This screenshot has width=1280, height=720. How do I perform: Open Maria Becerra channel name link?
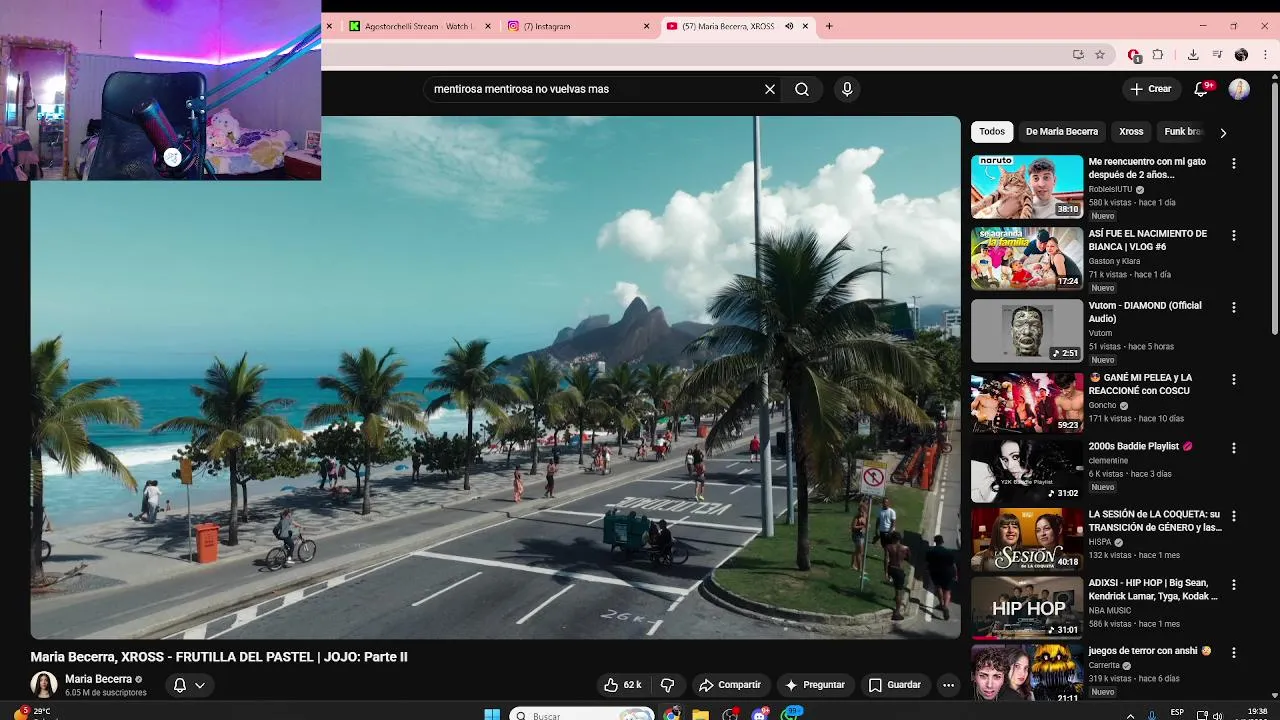tap(98, 679)
